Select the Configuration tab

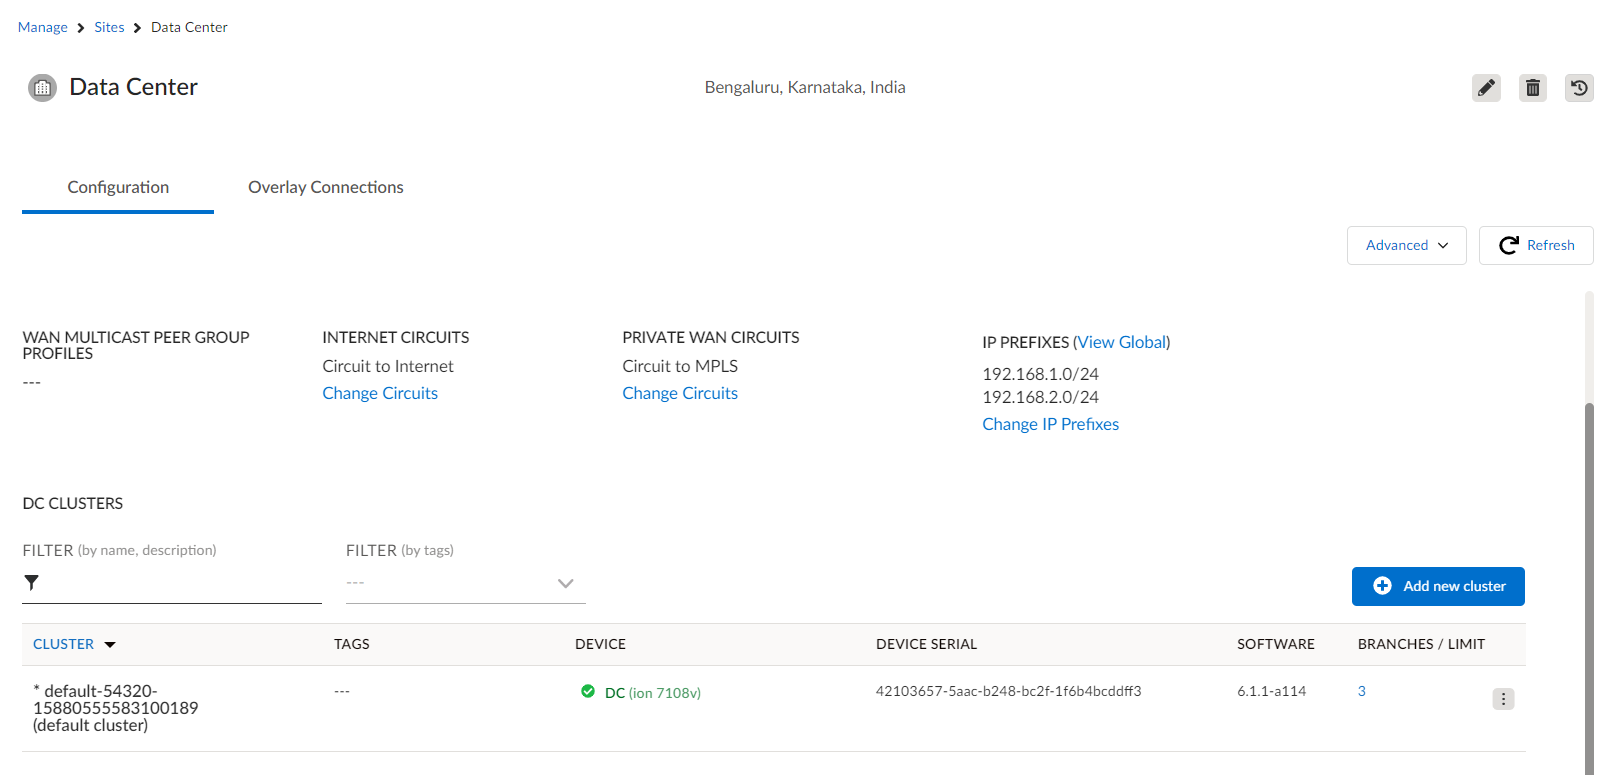pos(118,187)
